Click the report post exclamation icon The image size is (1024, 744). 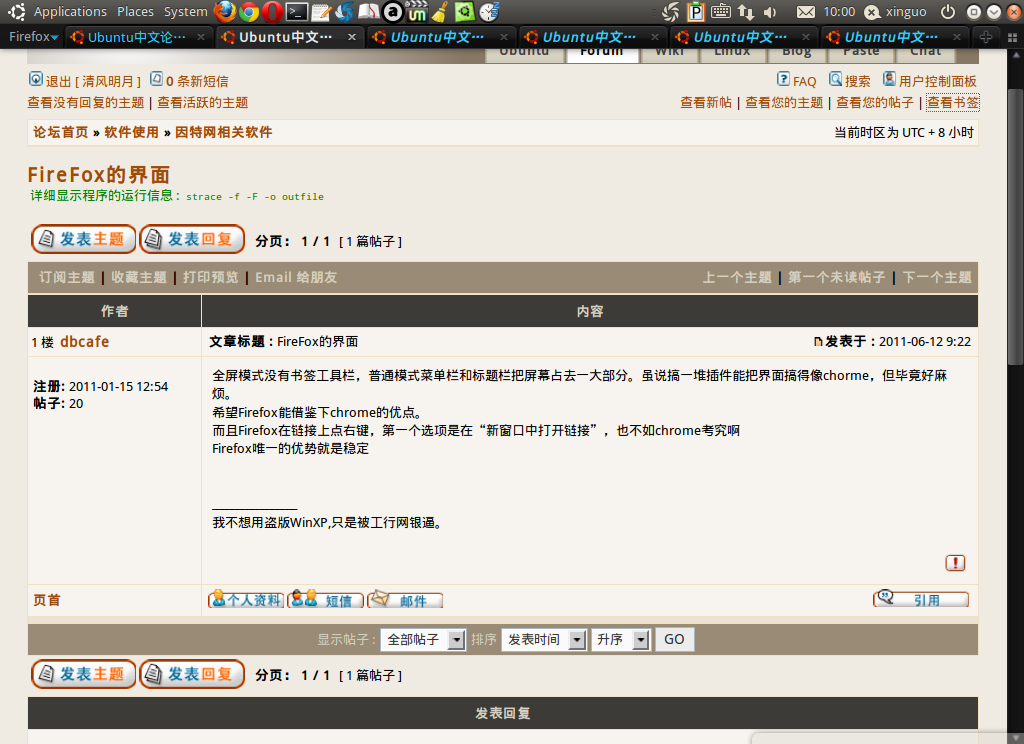click(955, 562)
